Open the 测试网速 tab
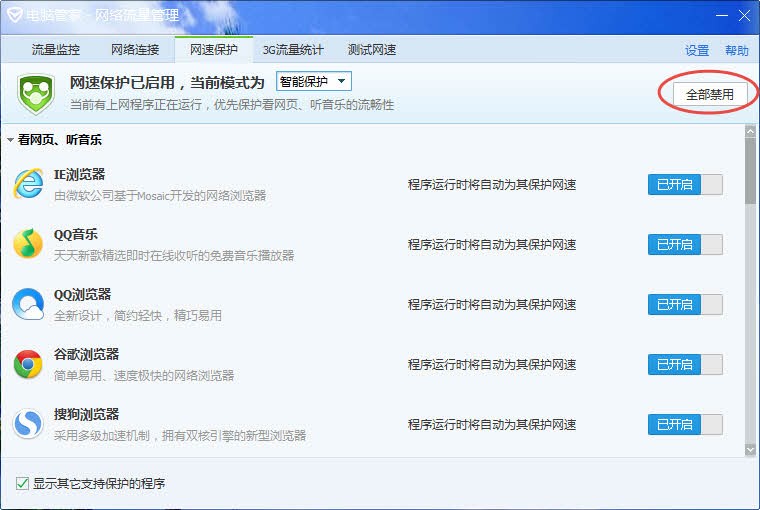Screen dimensions: 760x510 pyautogui.click(x=372, y=49)
